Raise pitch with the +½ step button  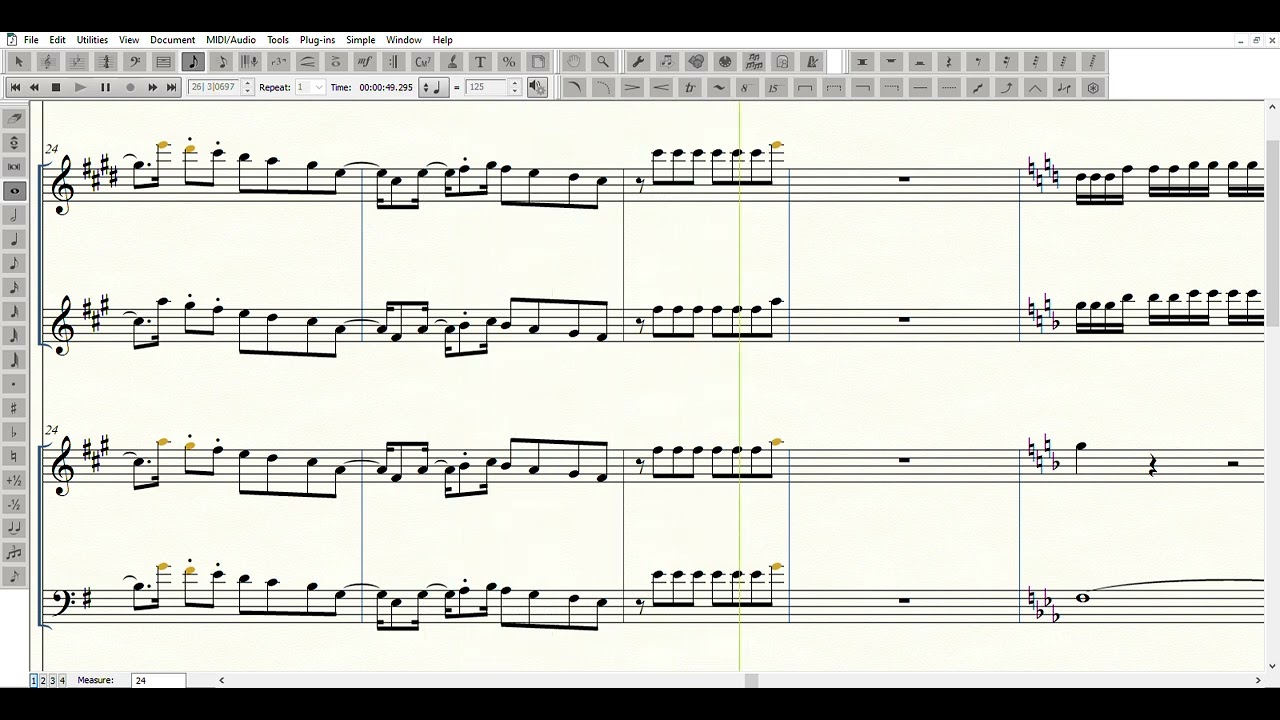point(15,480)
